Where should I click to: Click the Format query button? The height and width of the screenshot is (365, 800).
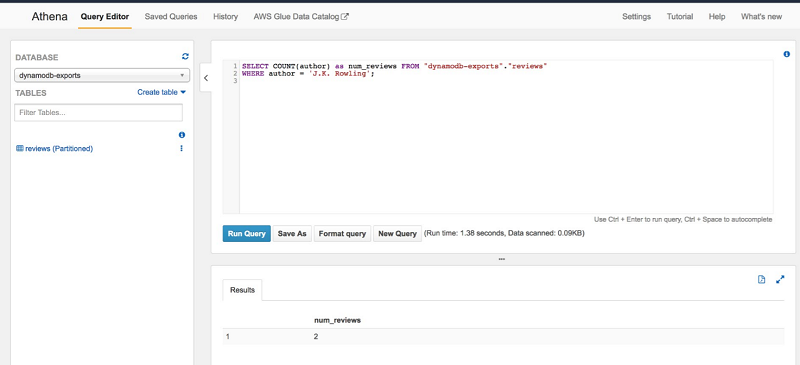[x=342, y=233]
